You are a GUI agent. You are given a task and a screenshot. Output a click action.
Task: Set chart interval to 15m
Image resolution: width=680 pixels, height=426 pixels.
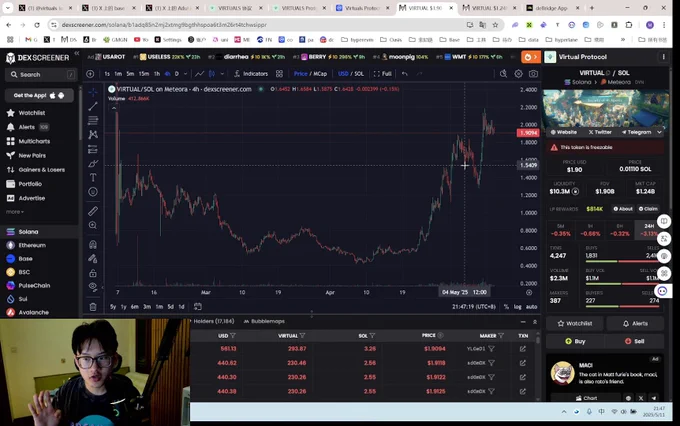pos(144,74)
